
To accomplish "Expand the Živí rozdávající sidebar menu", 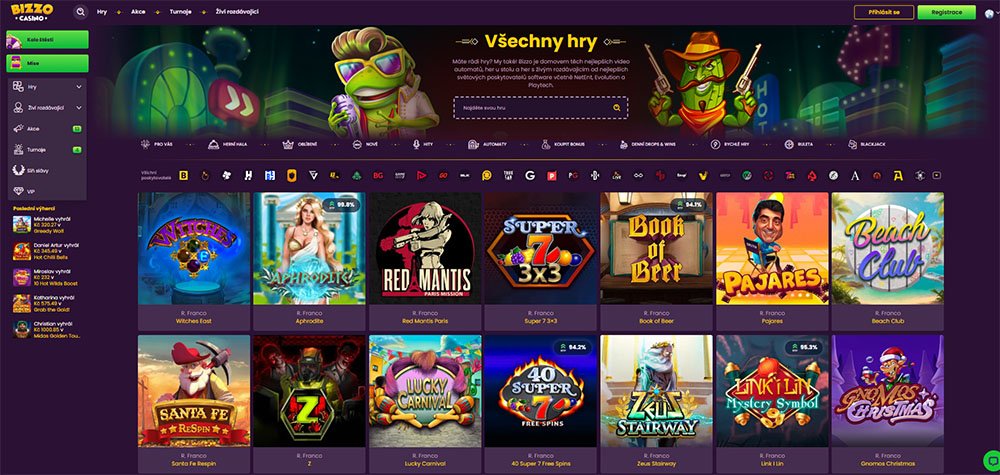I will 47,108.
